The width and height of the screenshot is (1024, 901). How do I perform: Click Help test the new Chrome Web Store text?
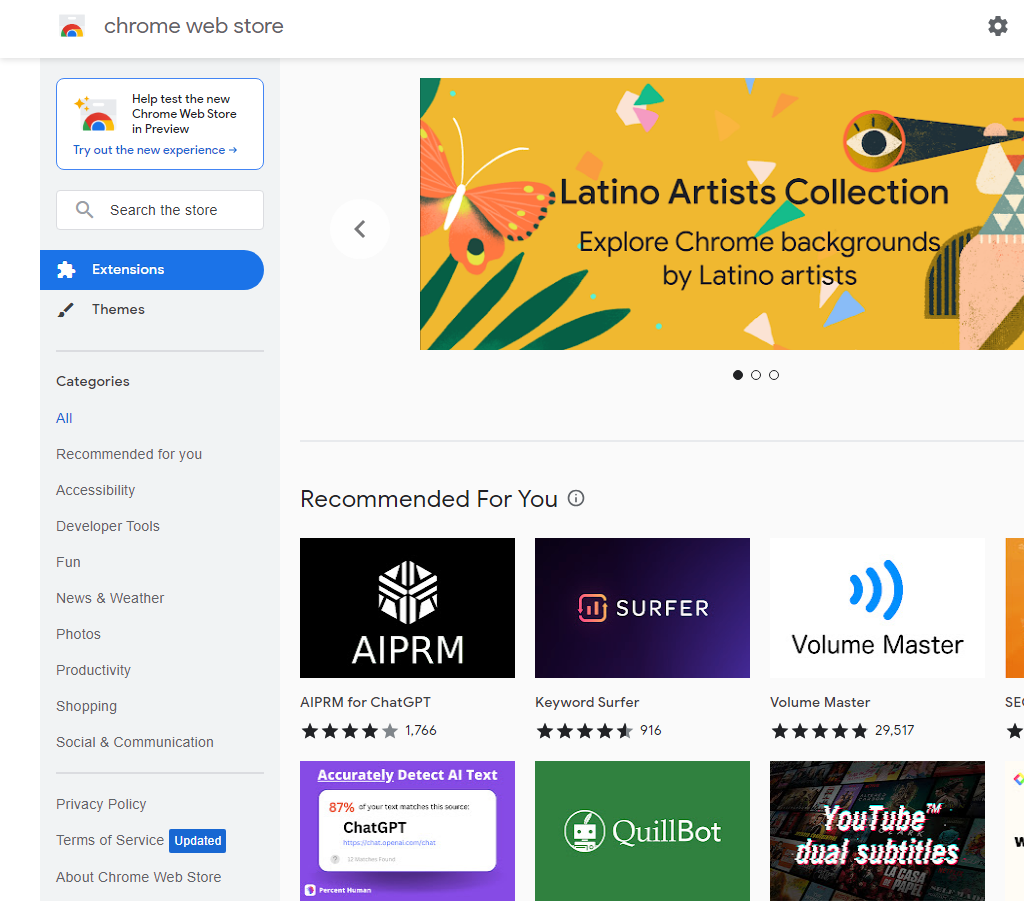[x=184, y=114]
